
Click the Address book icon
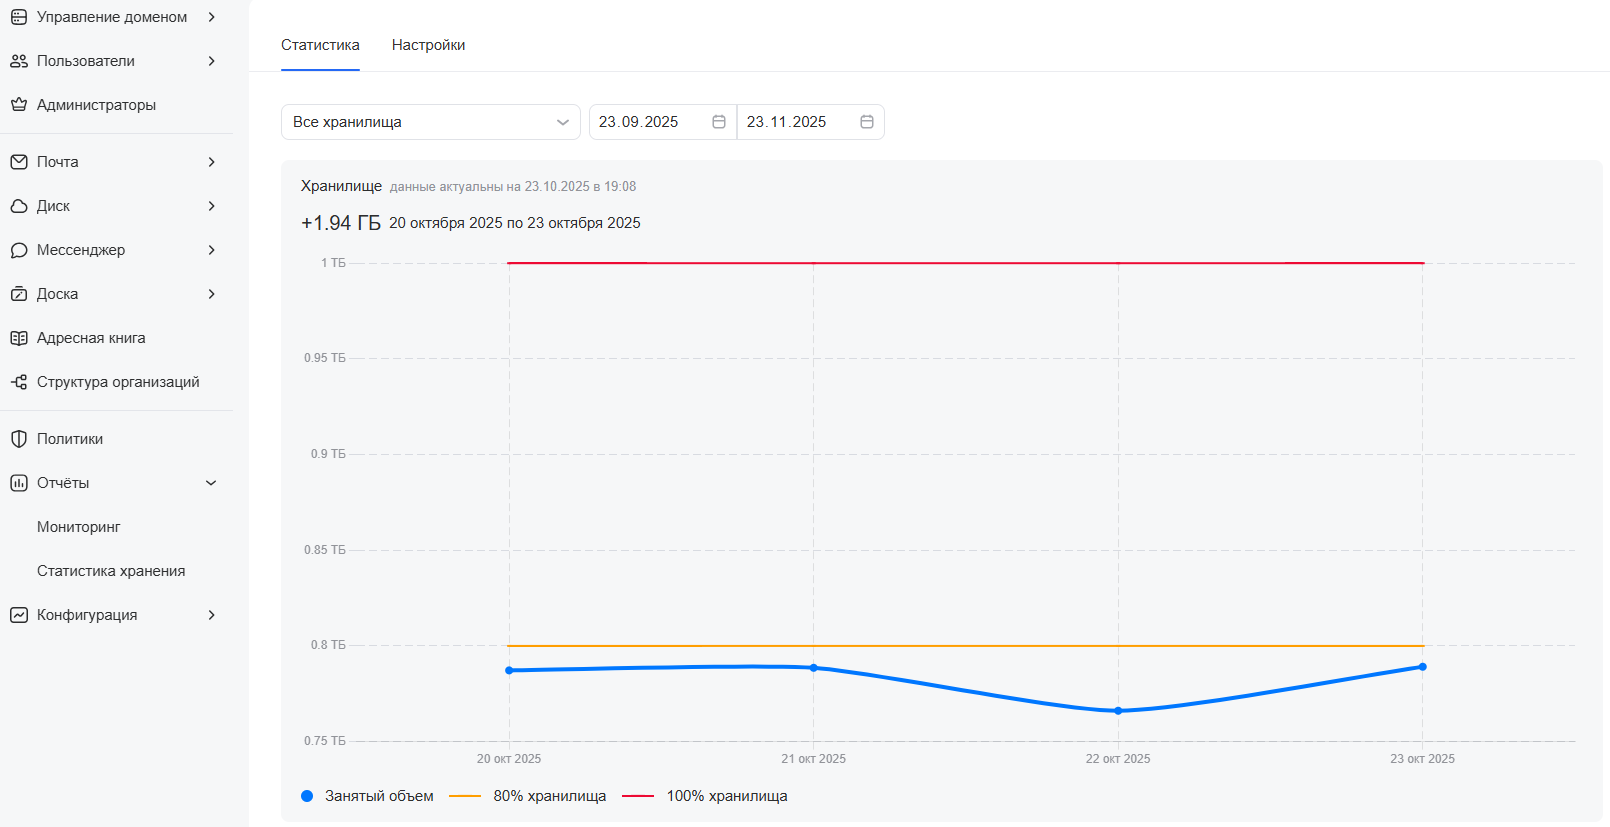19,338
